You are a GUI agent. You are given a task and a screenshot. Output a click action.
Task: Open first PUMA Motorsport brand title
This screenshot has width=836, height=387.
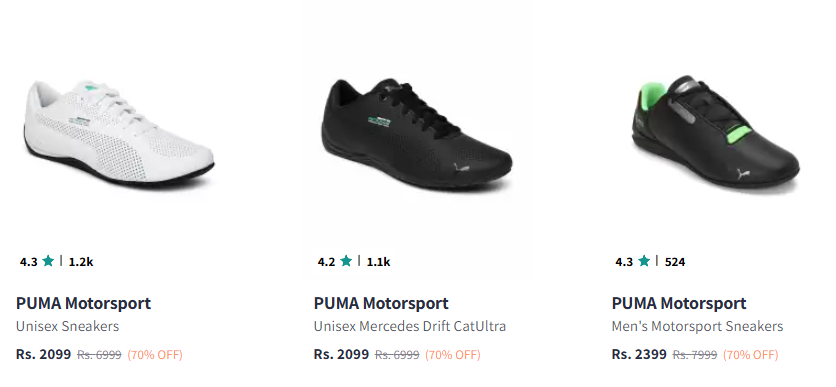(x=84, y=303)
